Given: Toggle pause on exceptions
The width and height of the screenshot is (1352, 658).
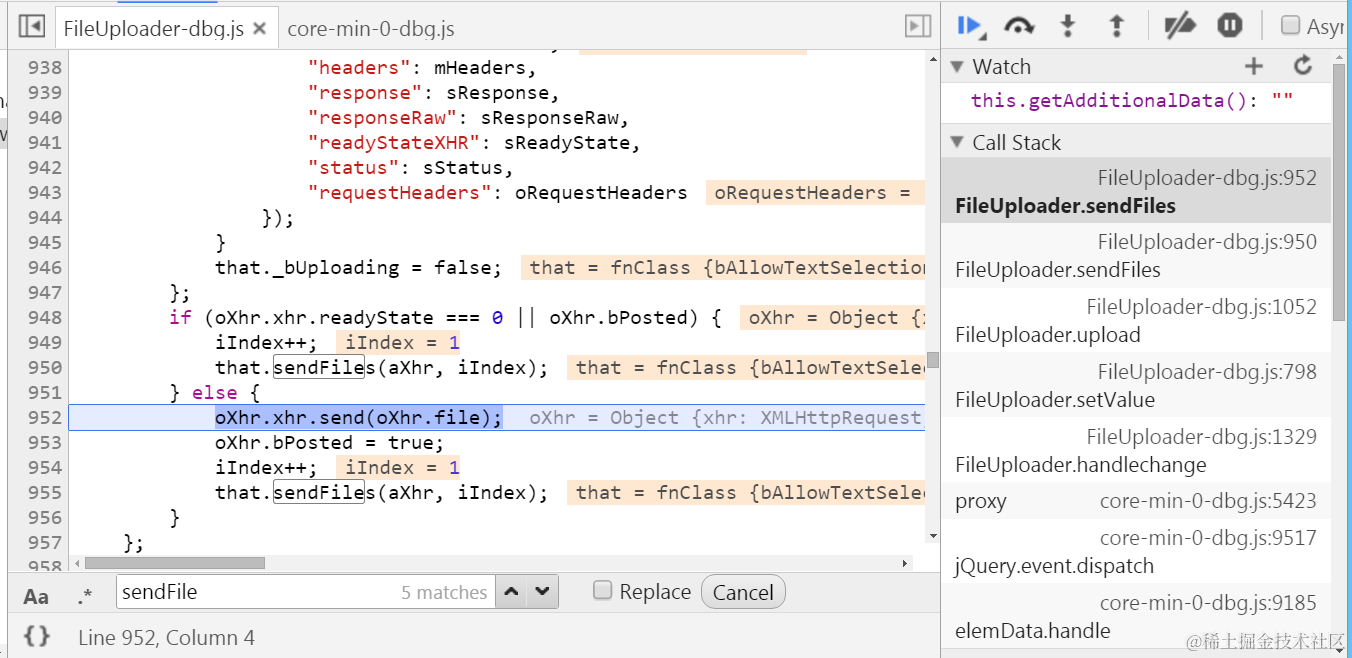Looking at the screenshot, I should [1230, 26].
